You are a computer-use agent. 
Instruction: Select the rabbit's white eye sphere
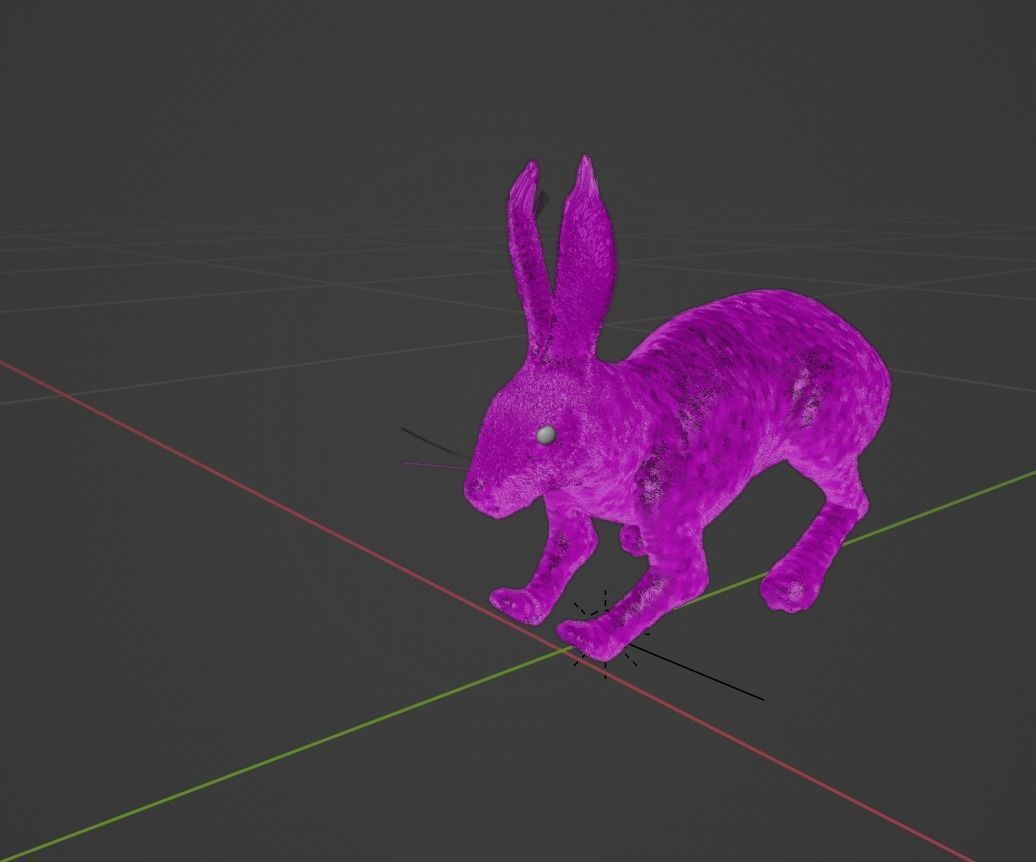[x=546, y=434]
